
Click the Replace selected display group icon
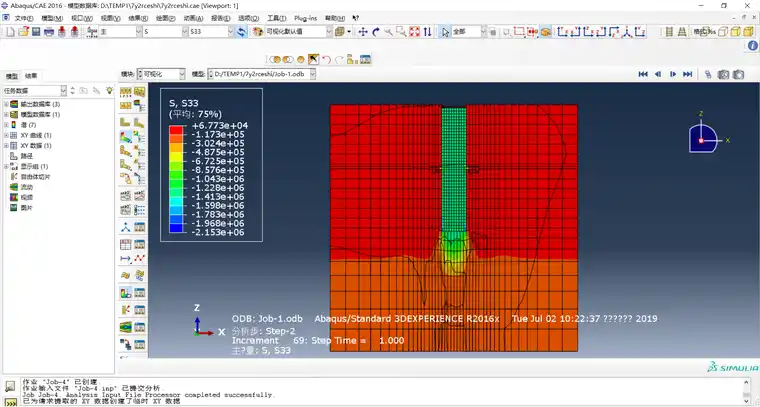pyautogui.click(x=275, y=60)
